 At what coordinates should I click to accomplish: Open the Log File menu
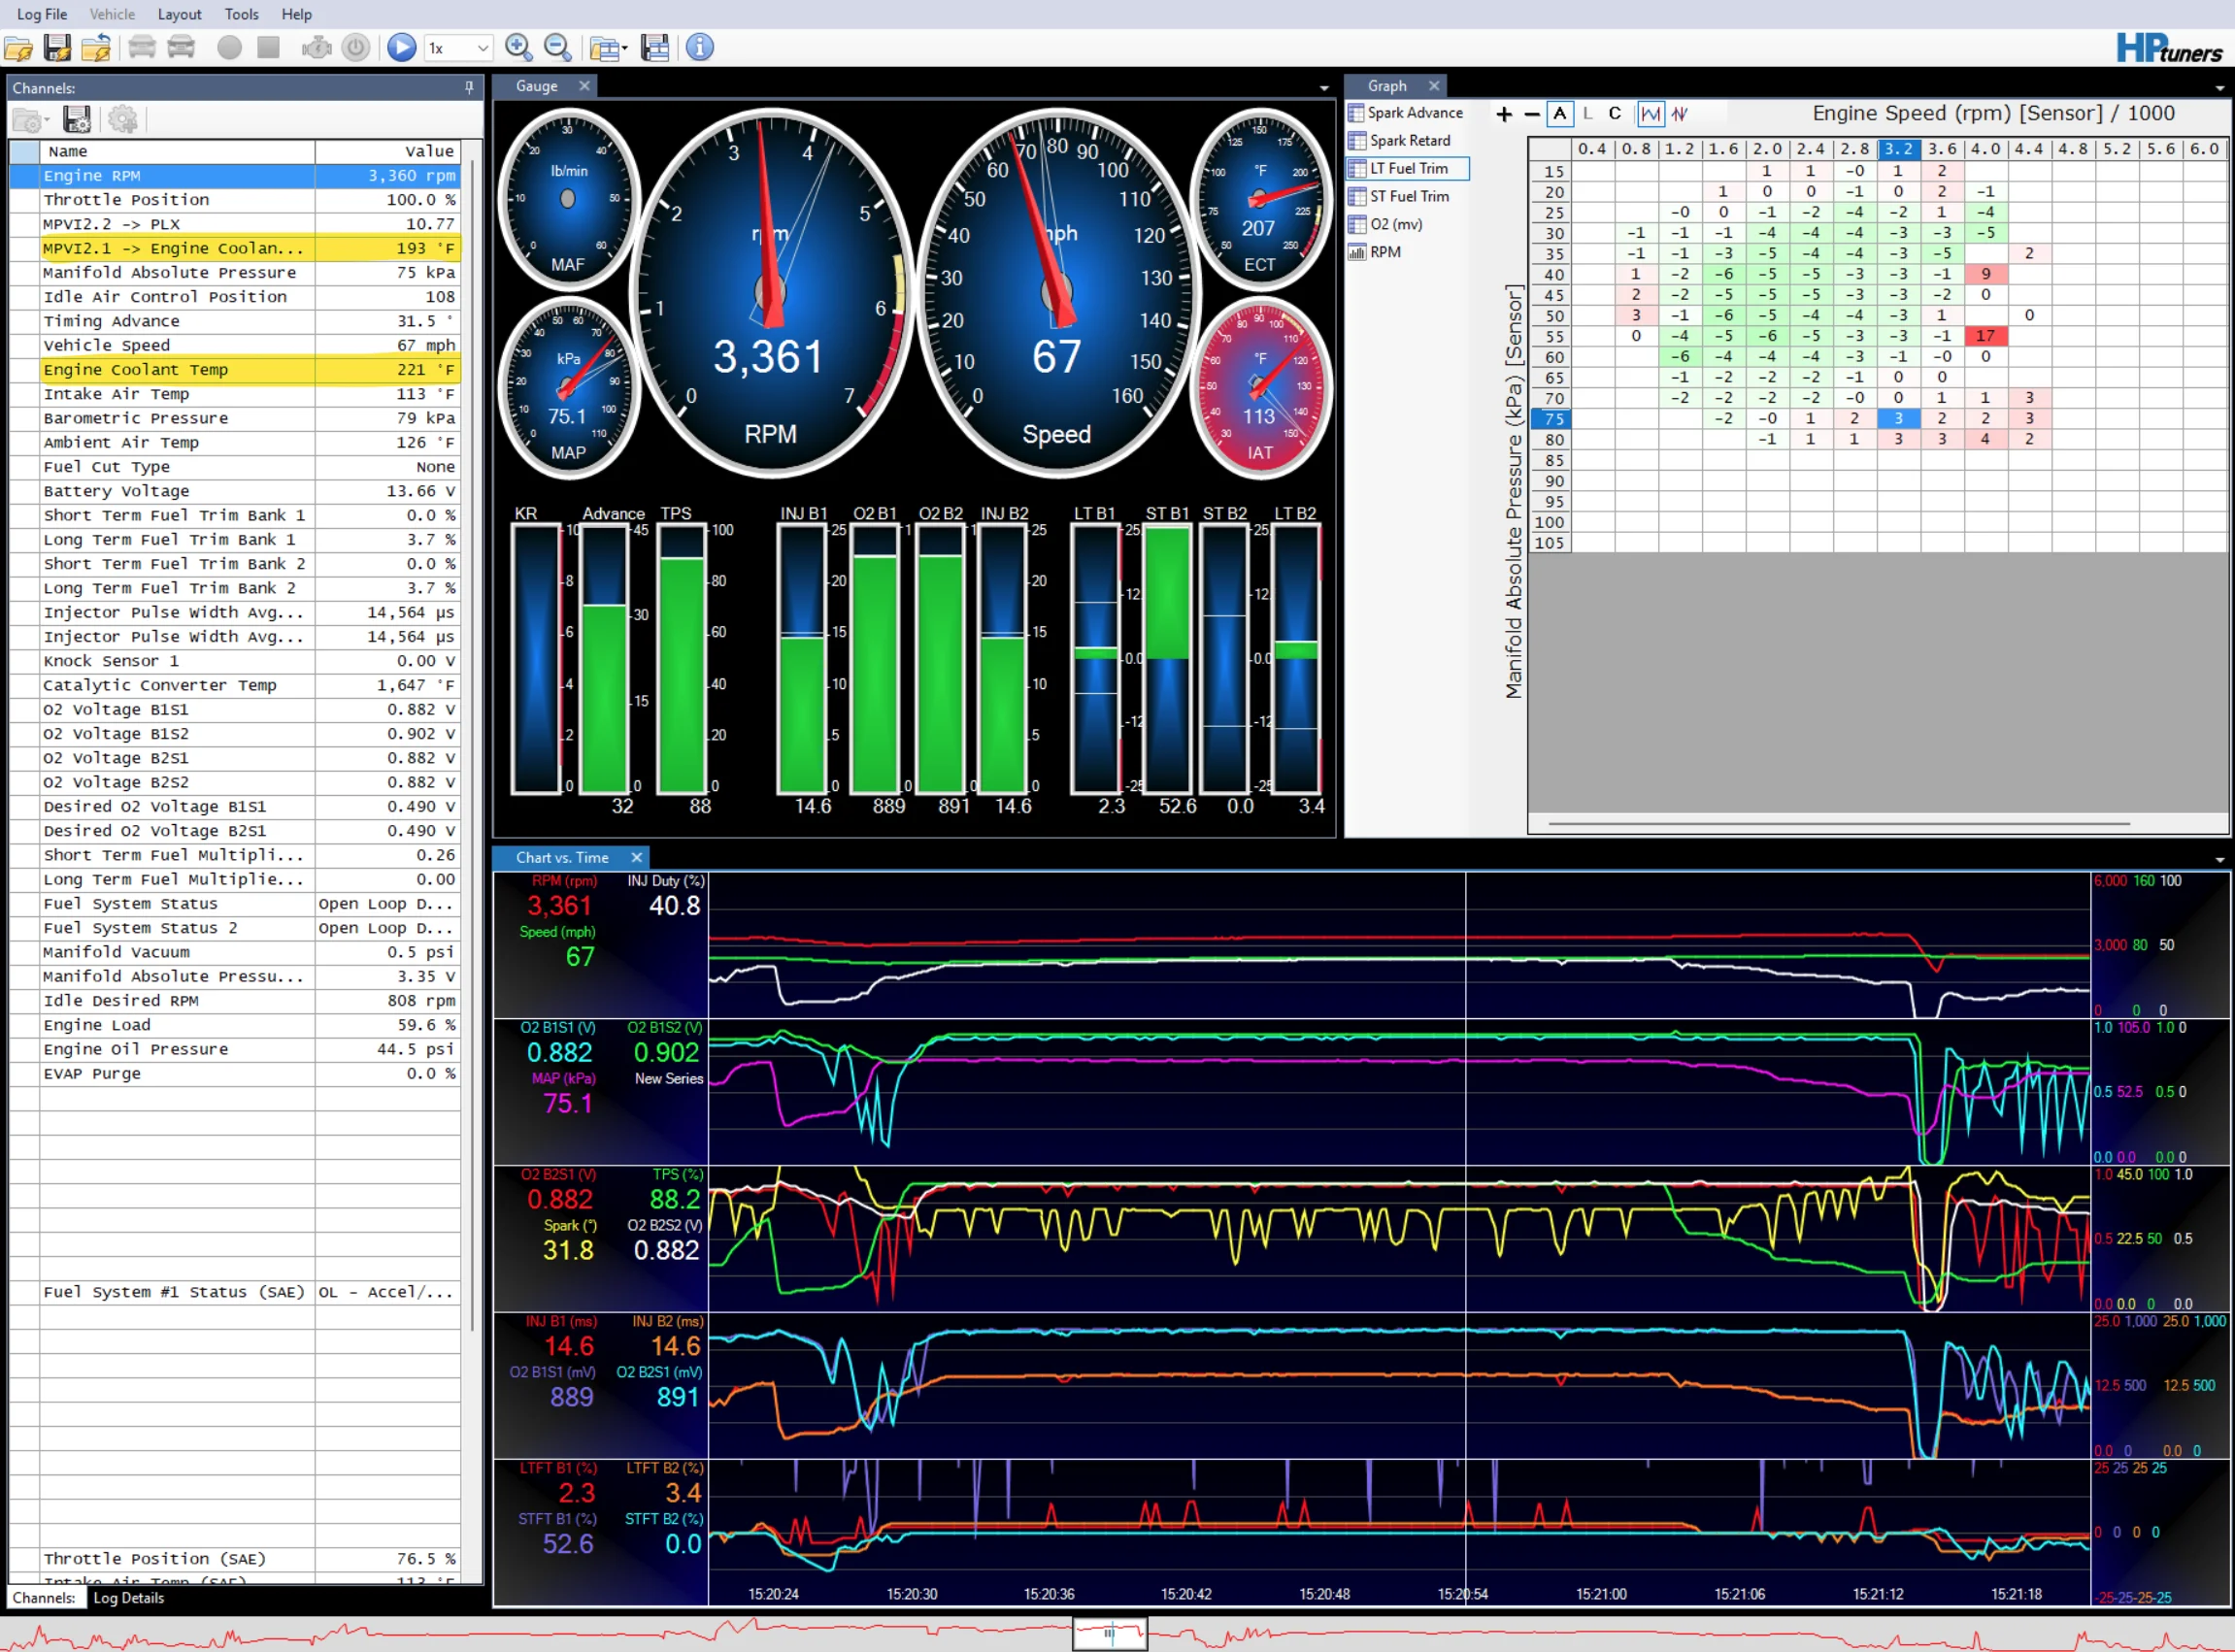(42, 14)
